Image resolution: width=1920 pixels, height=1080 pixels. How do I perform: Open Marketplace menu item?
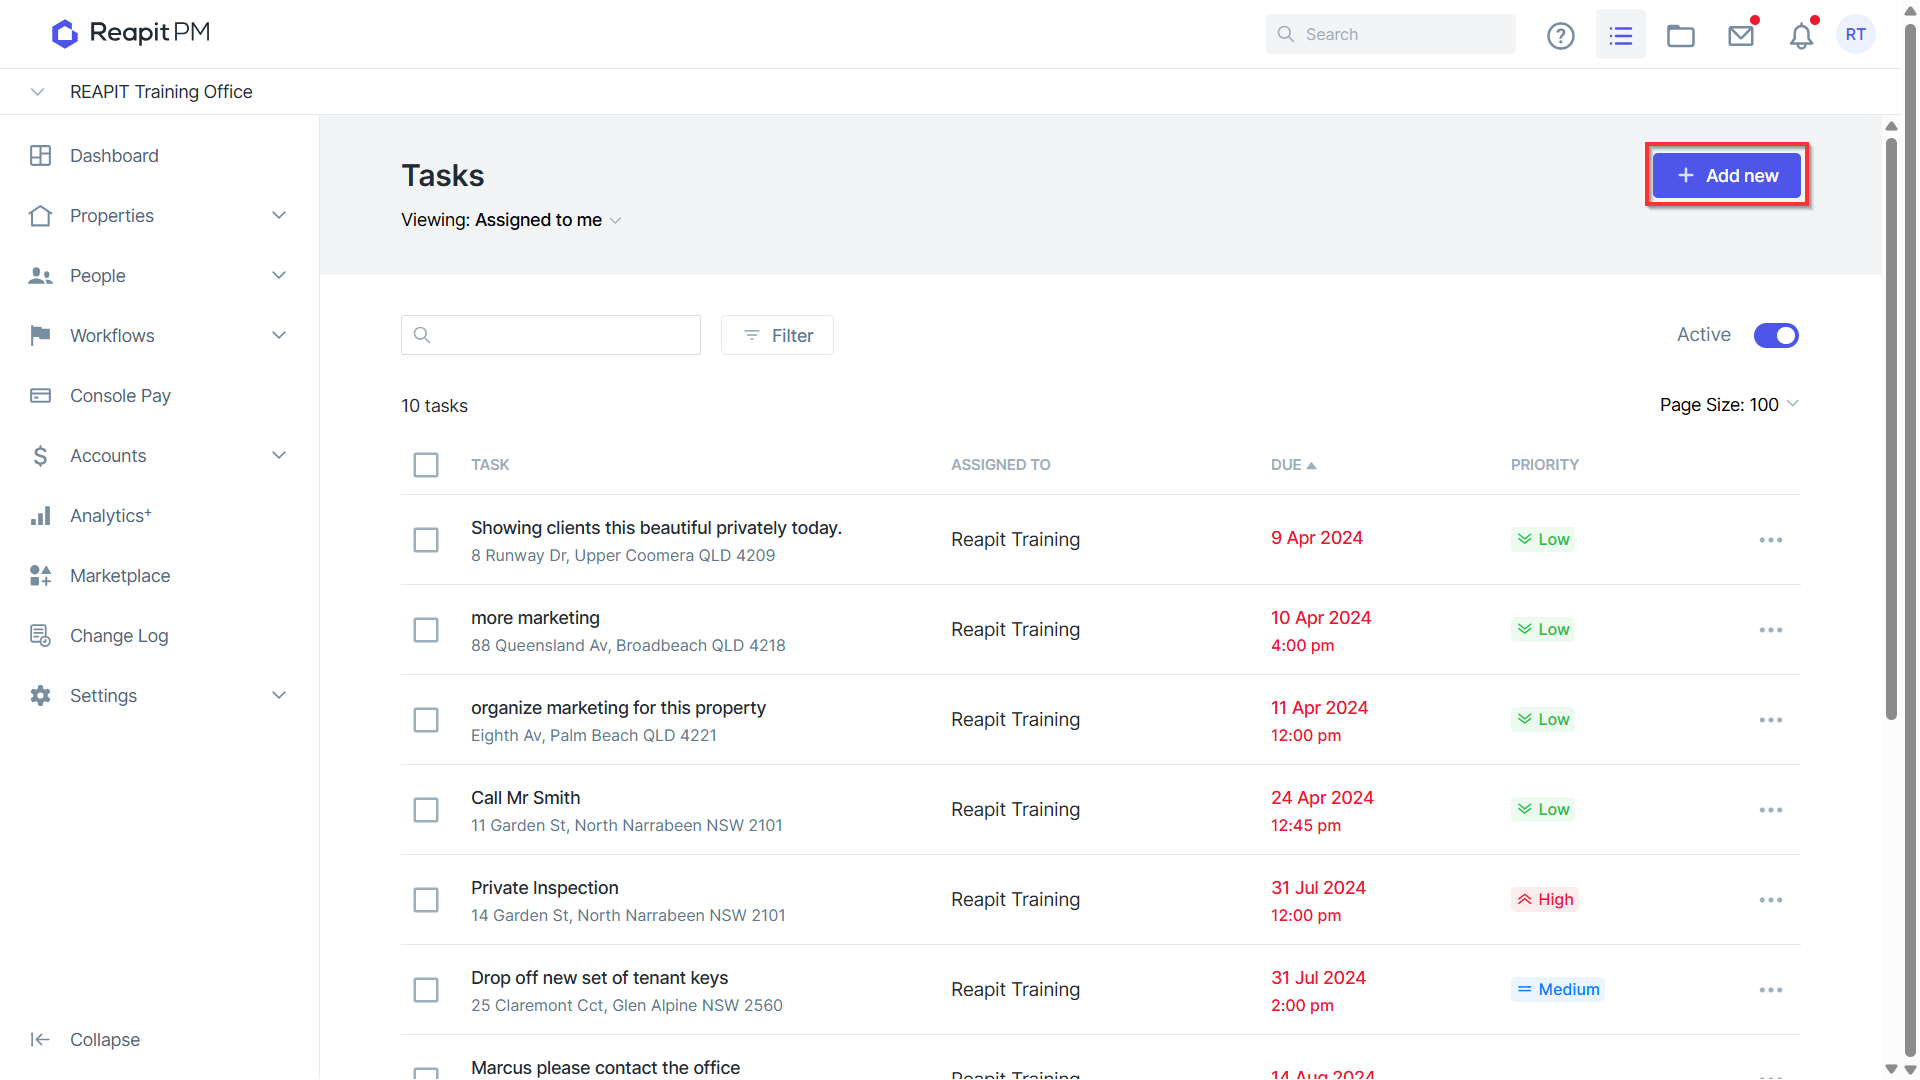click(x=120, y=576)
